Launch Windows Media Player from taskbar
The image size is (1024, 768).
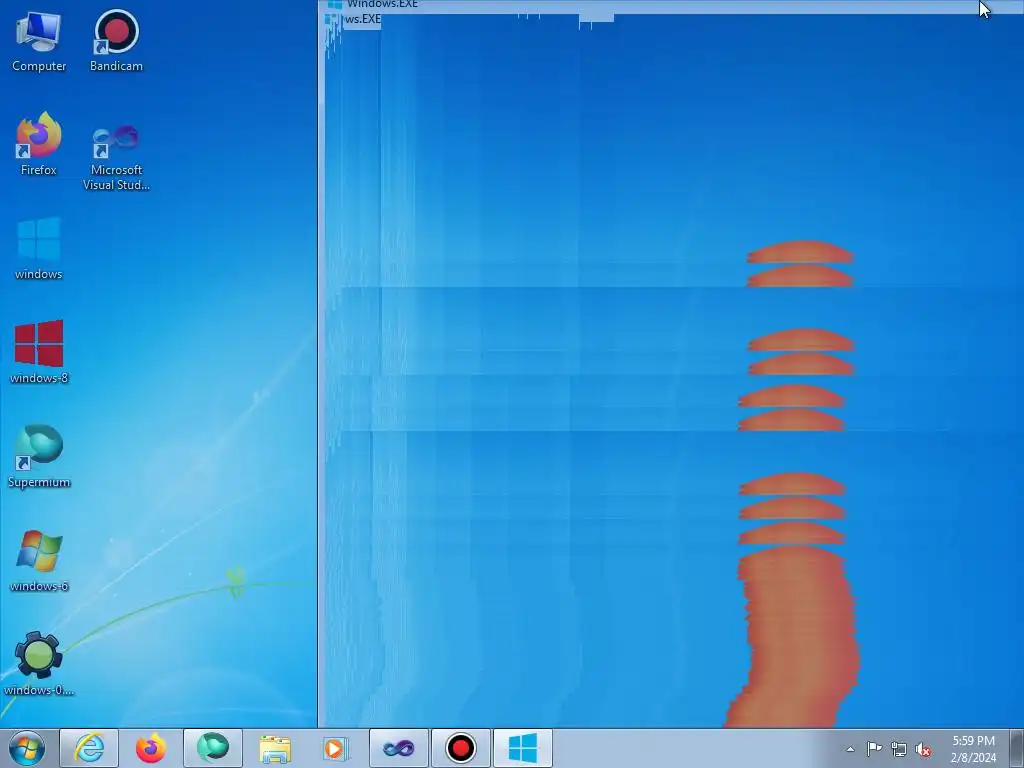point(336,748)
